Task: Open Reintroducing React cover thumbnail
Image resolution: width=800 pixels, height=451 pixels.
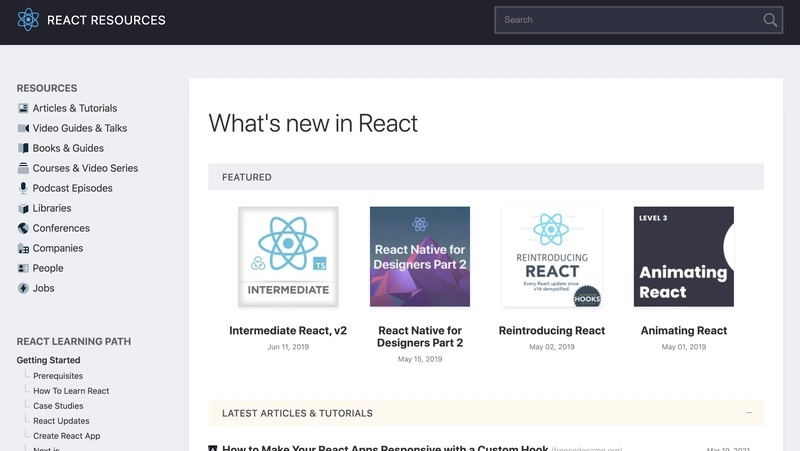Action: pos(552,257)
